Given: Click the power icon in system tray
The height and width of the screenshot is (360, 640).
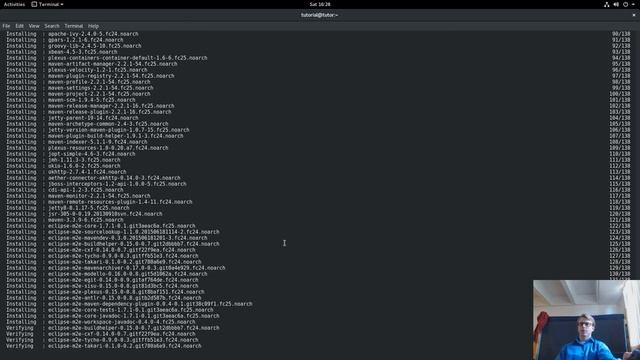Looking at the screenshot, I should 625,4.
